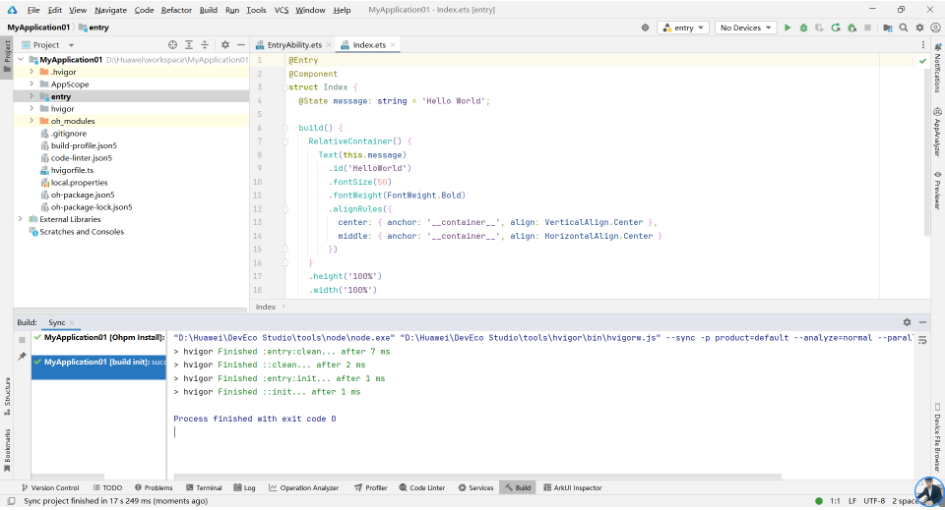
Task: Collapse the MyApplication01 root node
Action: [21, 60]
